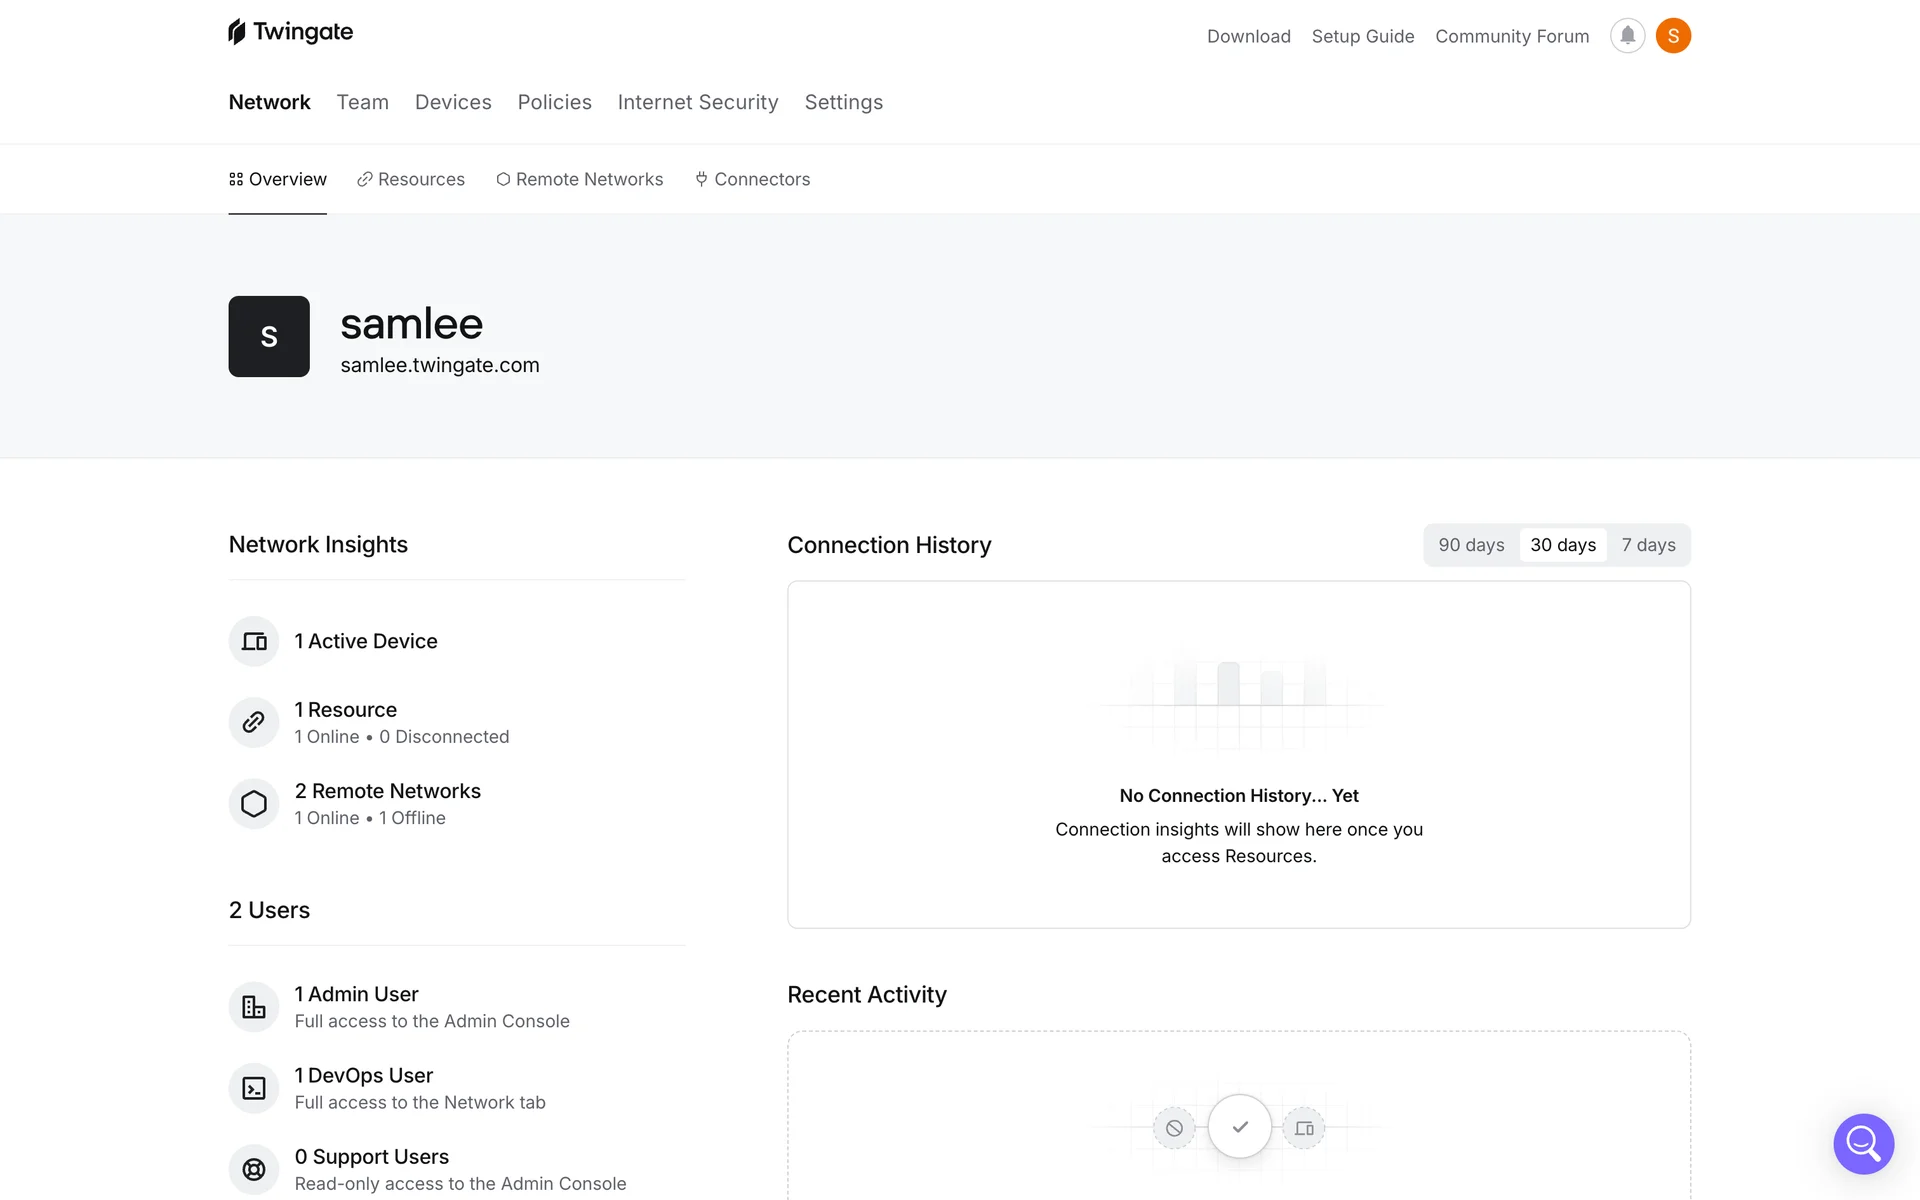Go to the Internet Security section
1920x1200 pixels.
[x=698, y=102]
